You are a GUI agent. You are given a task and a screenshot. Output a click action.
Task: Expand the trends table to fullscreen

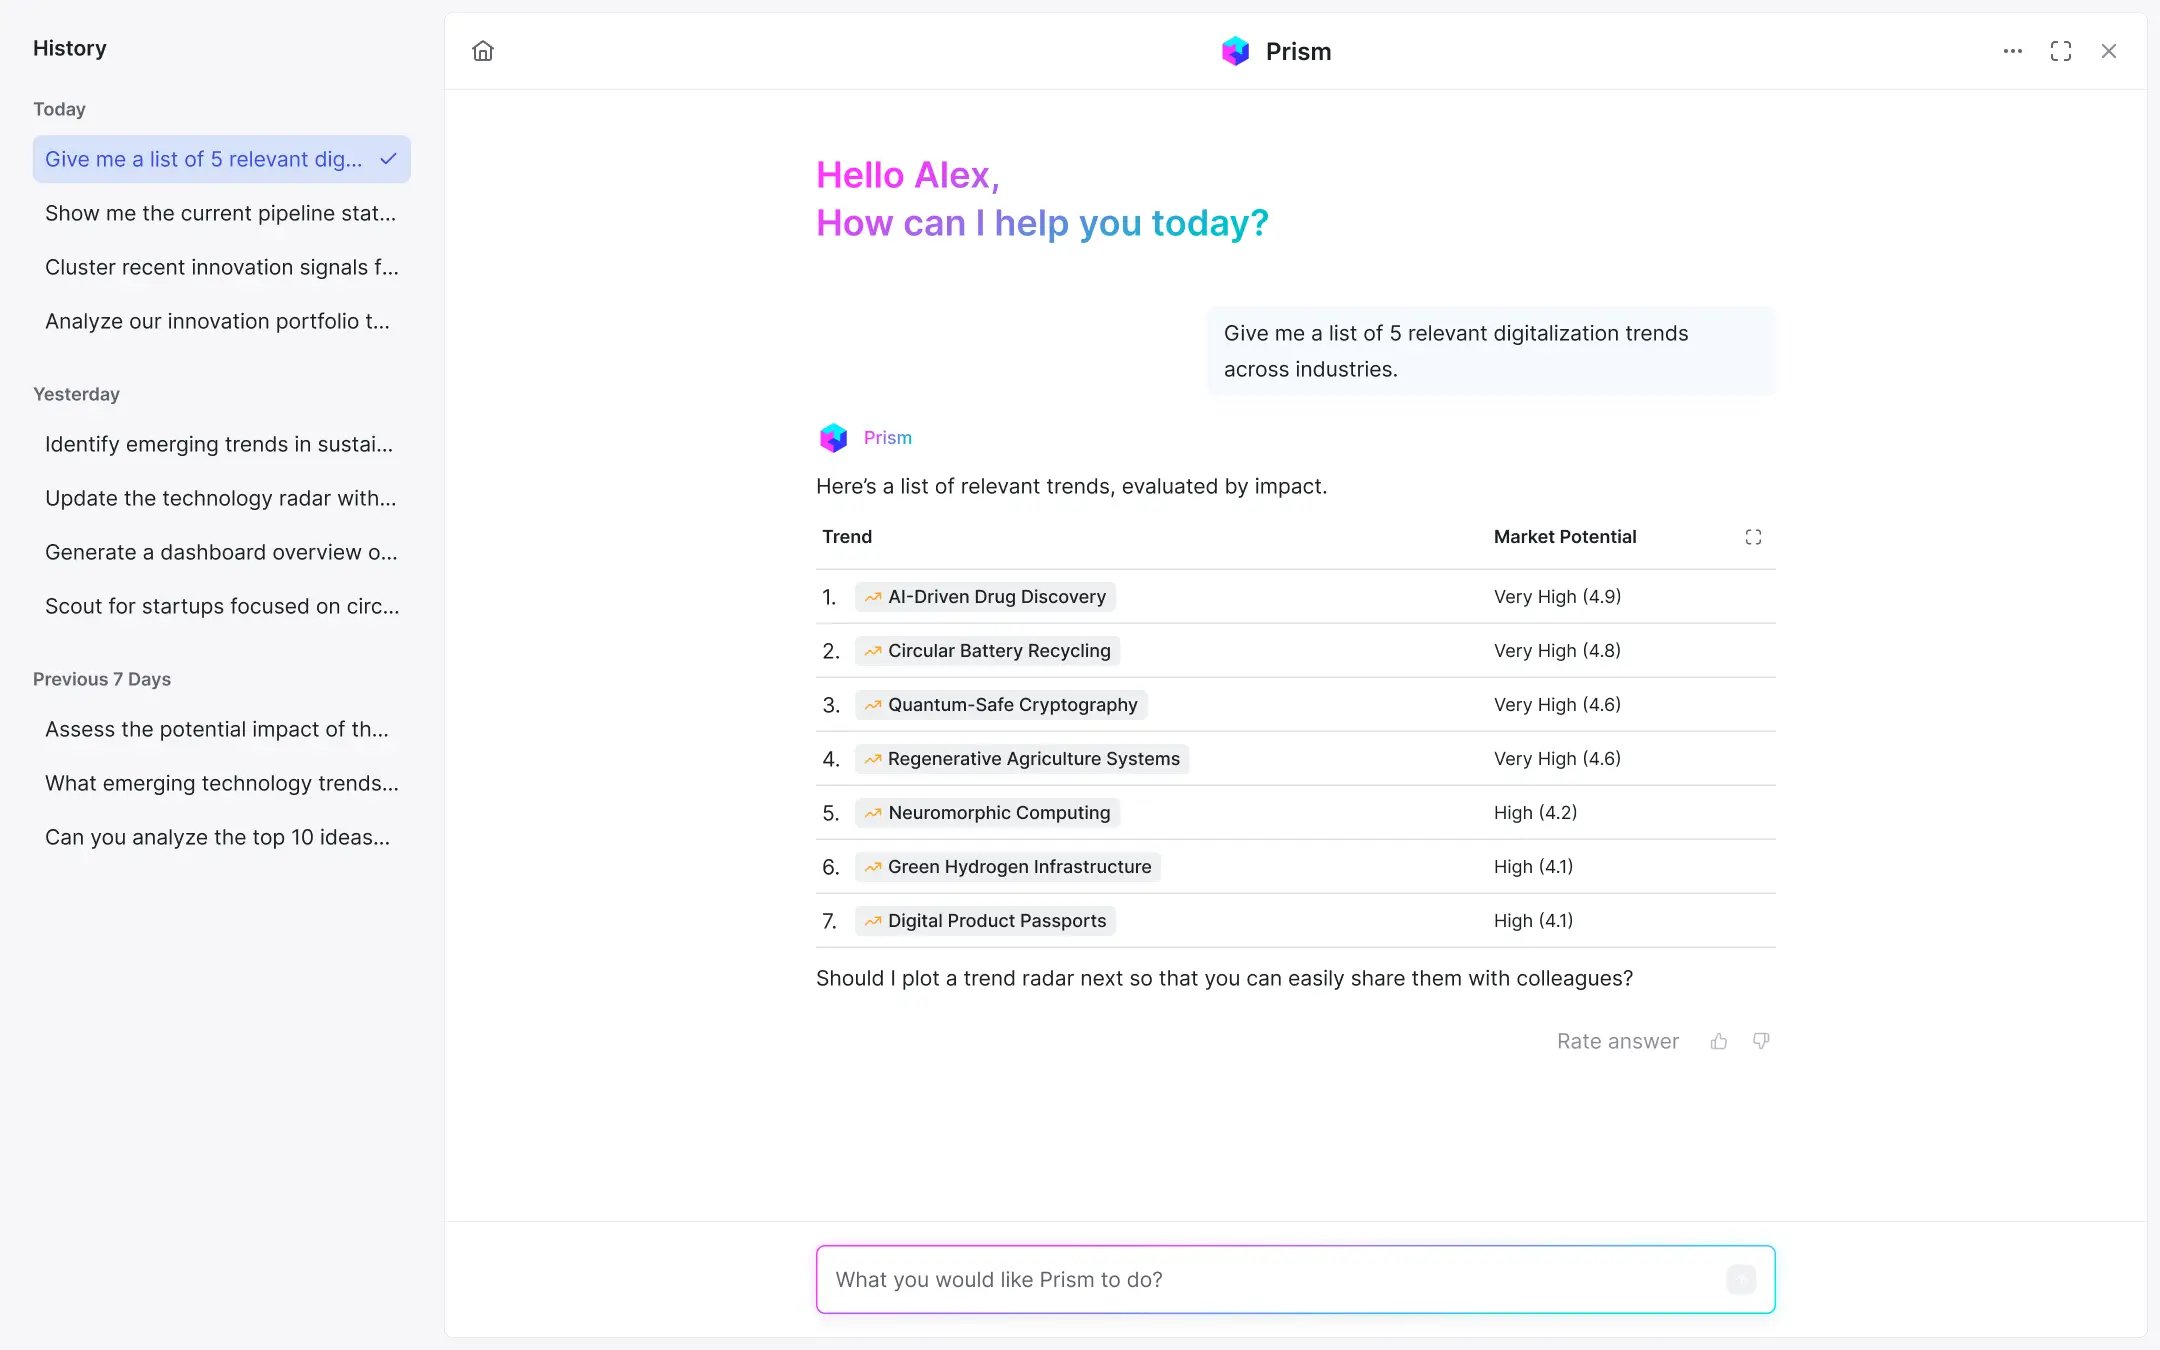[x=1754, y=537]
